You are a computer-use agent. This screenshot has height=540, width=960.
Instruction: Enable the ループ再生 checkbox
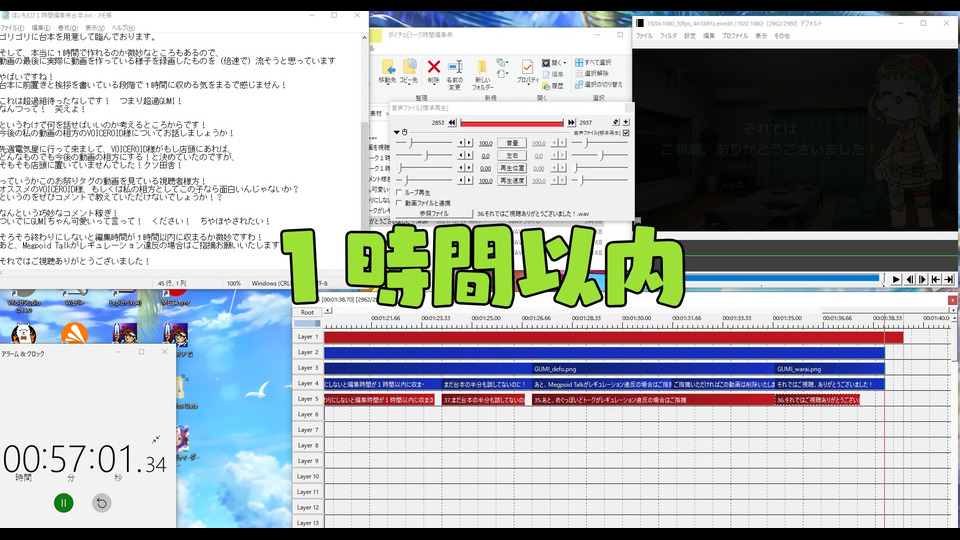tap(399, 192)
